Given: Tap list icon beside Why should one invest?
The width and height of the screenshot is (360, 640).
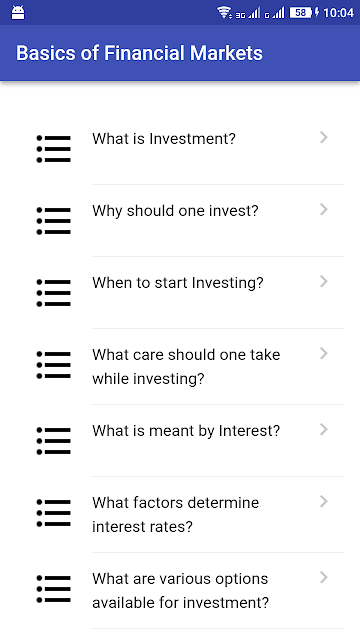Looking at the screenshot, I should (x=53, y=221).
